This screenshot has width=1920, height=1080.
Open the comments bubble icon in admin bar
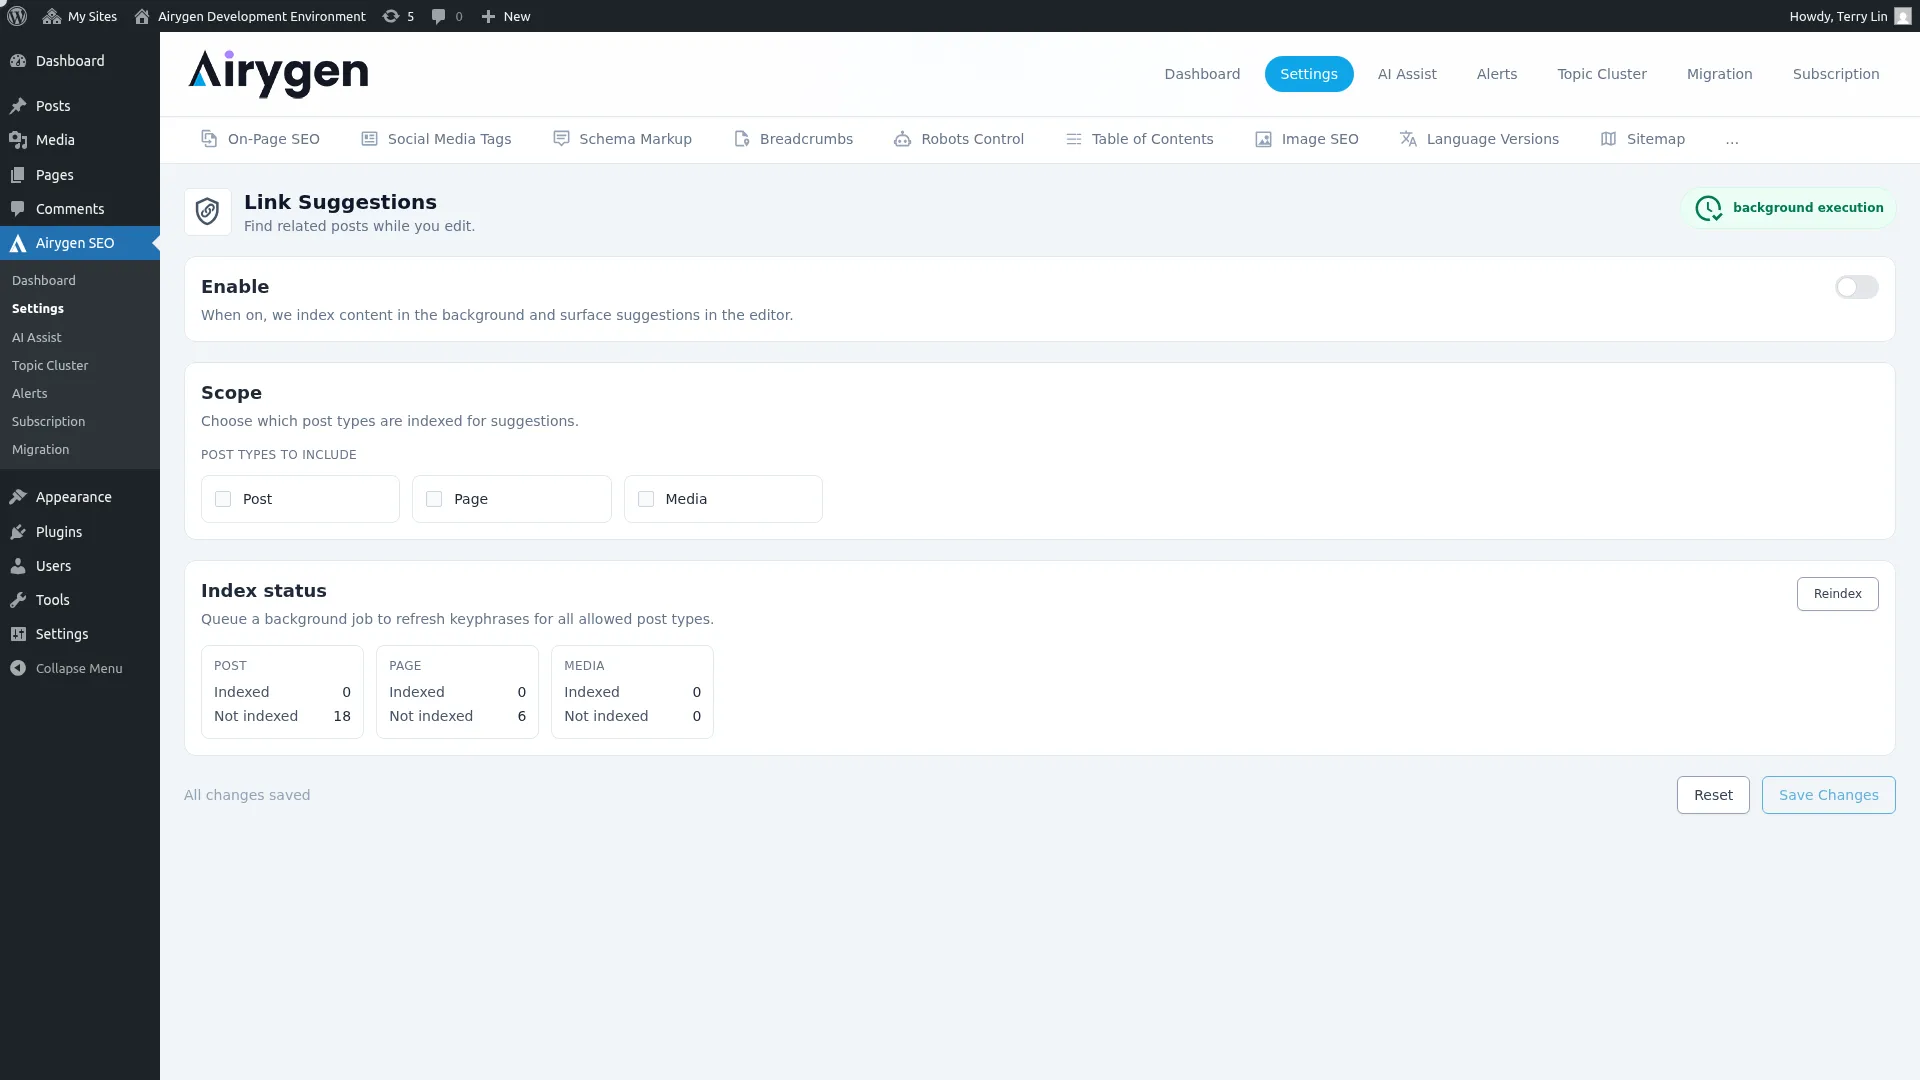[438, 16]
